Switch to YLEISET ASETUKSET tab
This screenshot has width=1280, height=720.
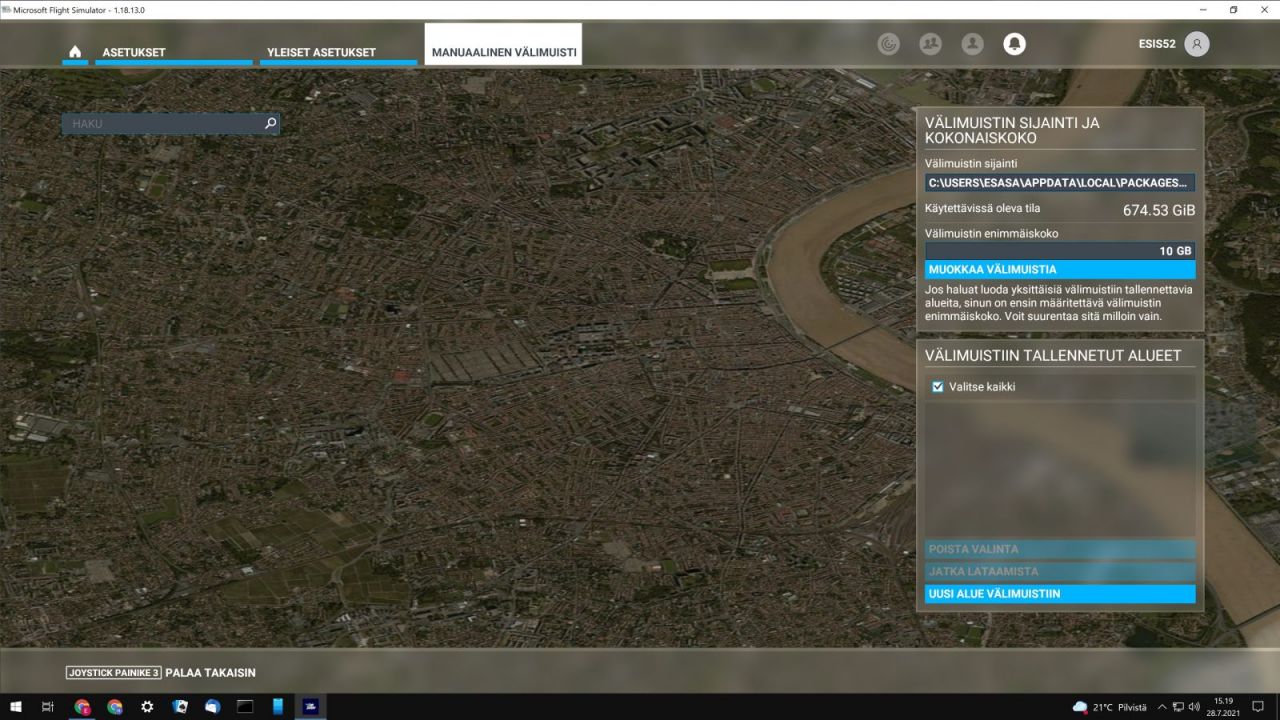[338, 52]
